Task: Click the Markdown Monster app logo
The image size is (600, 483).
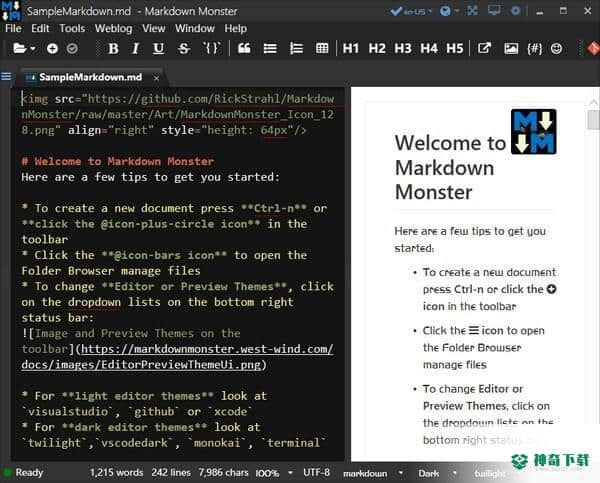Action: pos(11,11)
